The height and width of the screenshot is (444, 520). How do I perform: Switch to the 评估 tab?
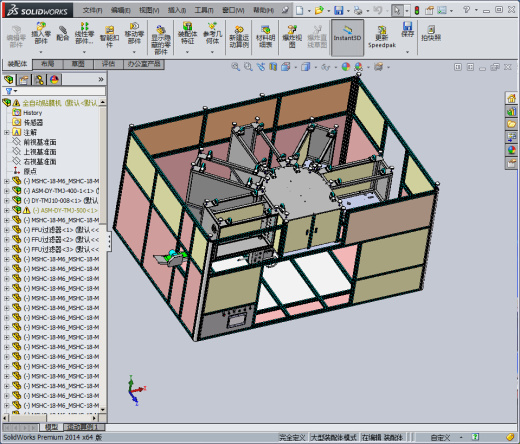(108, 64)
